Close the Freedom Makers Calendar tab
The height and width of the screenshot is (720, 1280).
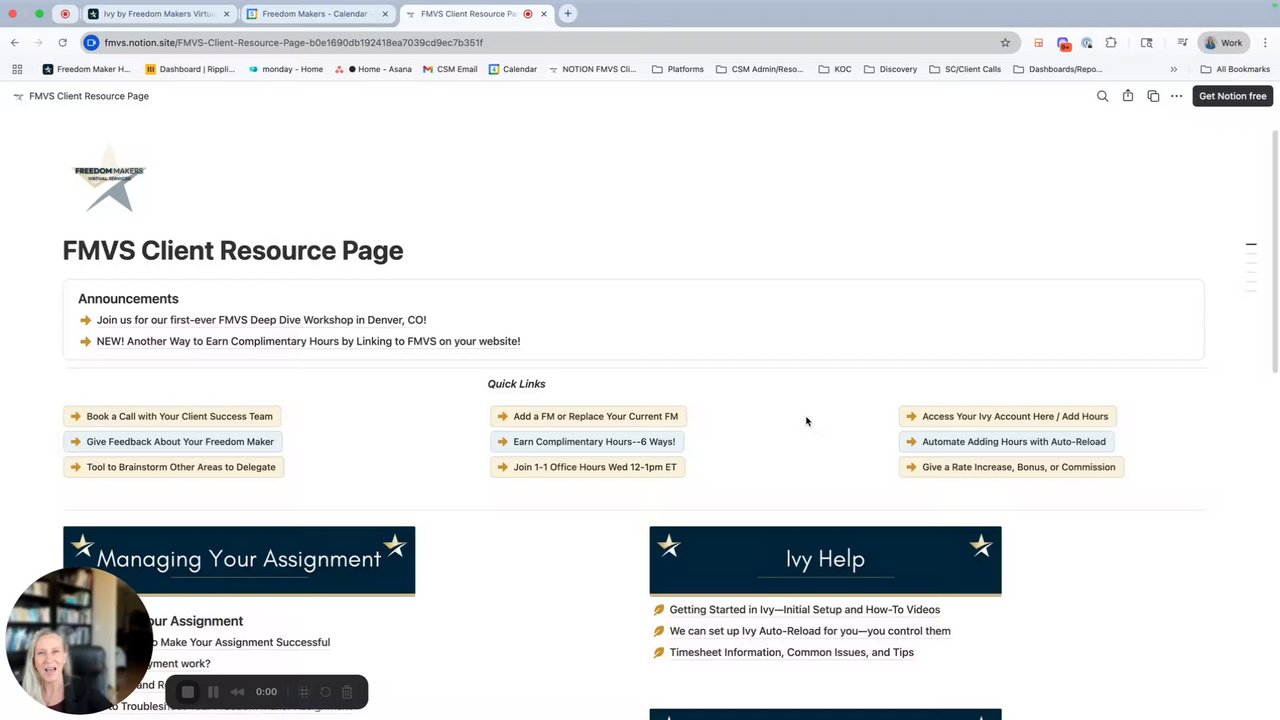coord(385,14)
